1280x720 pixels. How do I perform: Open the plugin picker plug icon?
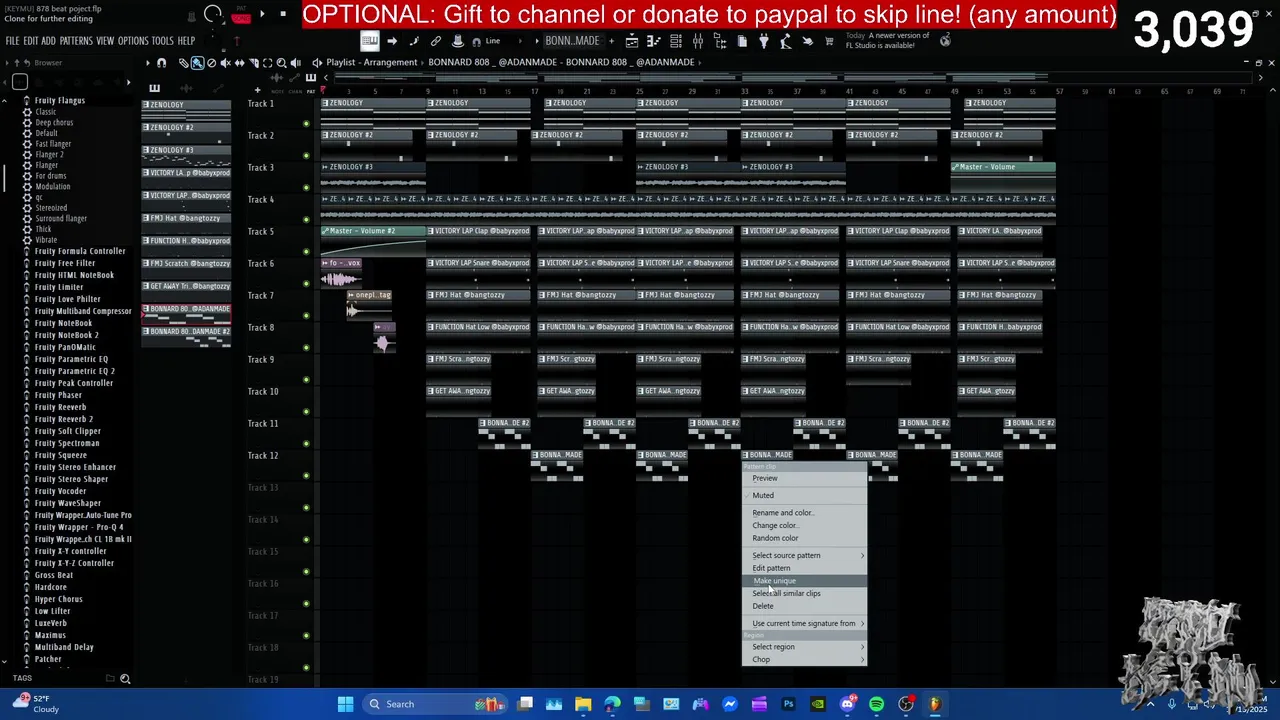pyautogui.click(x=764, y=41)
